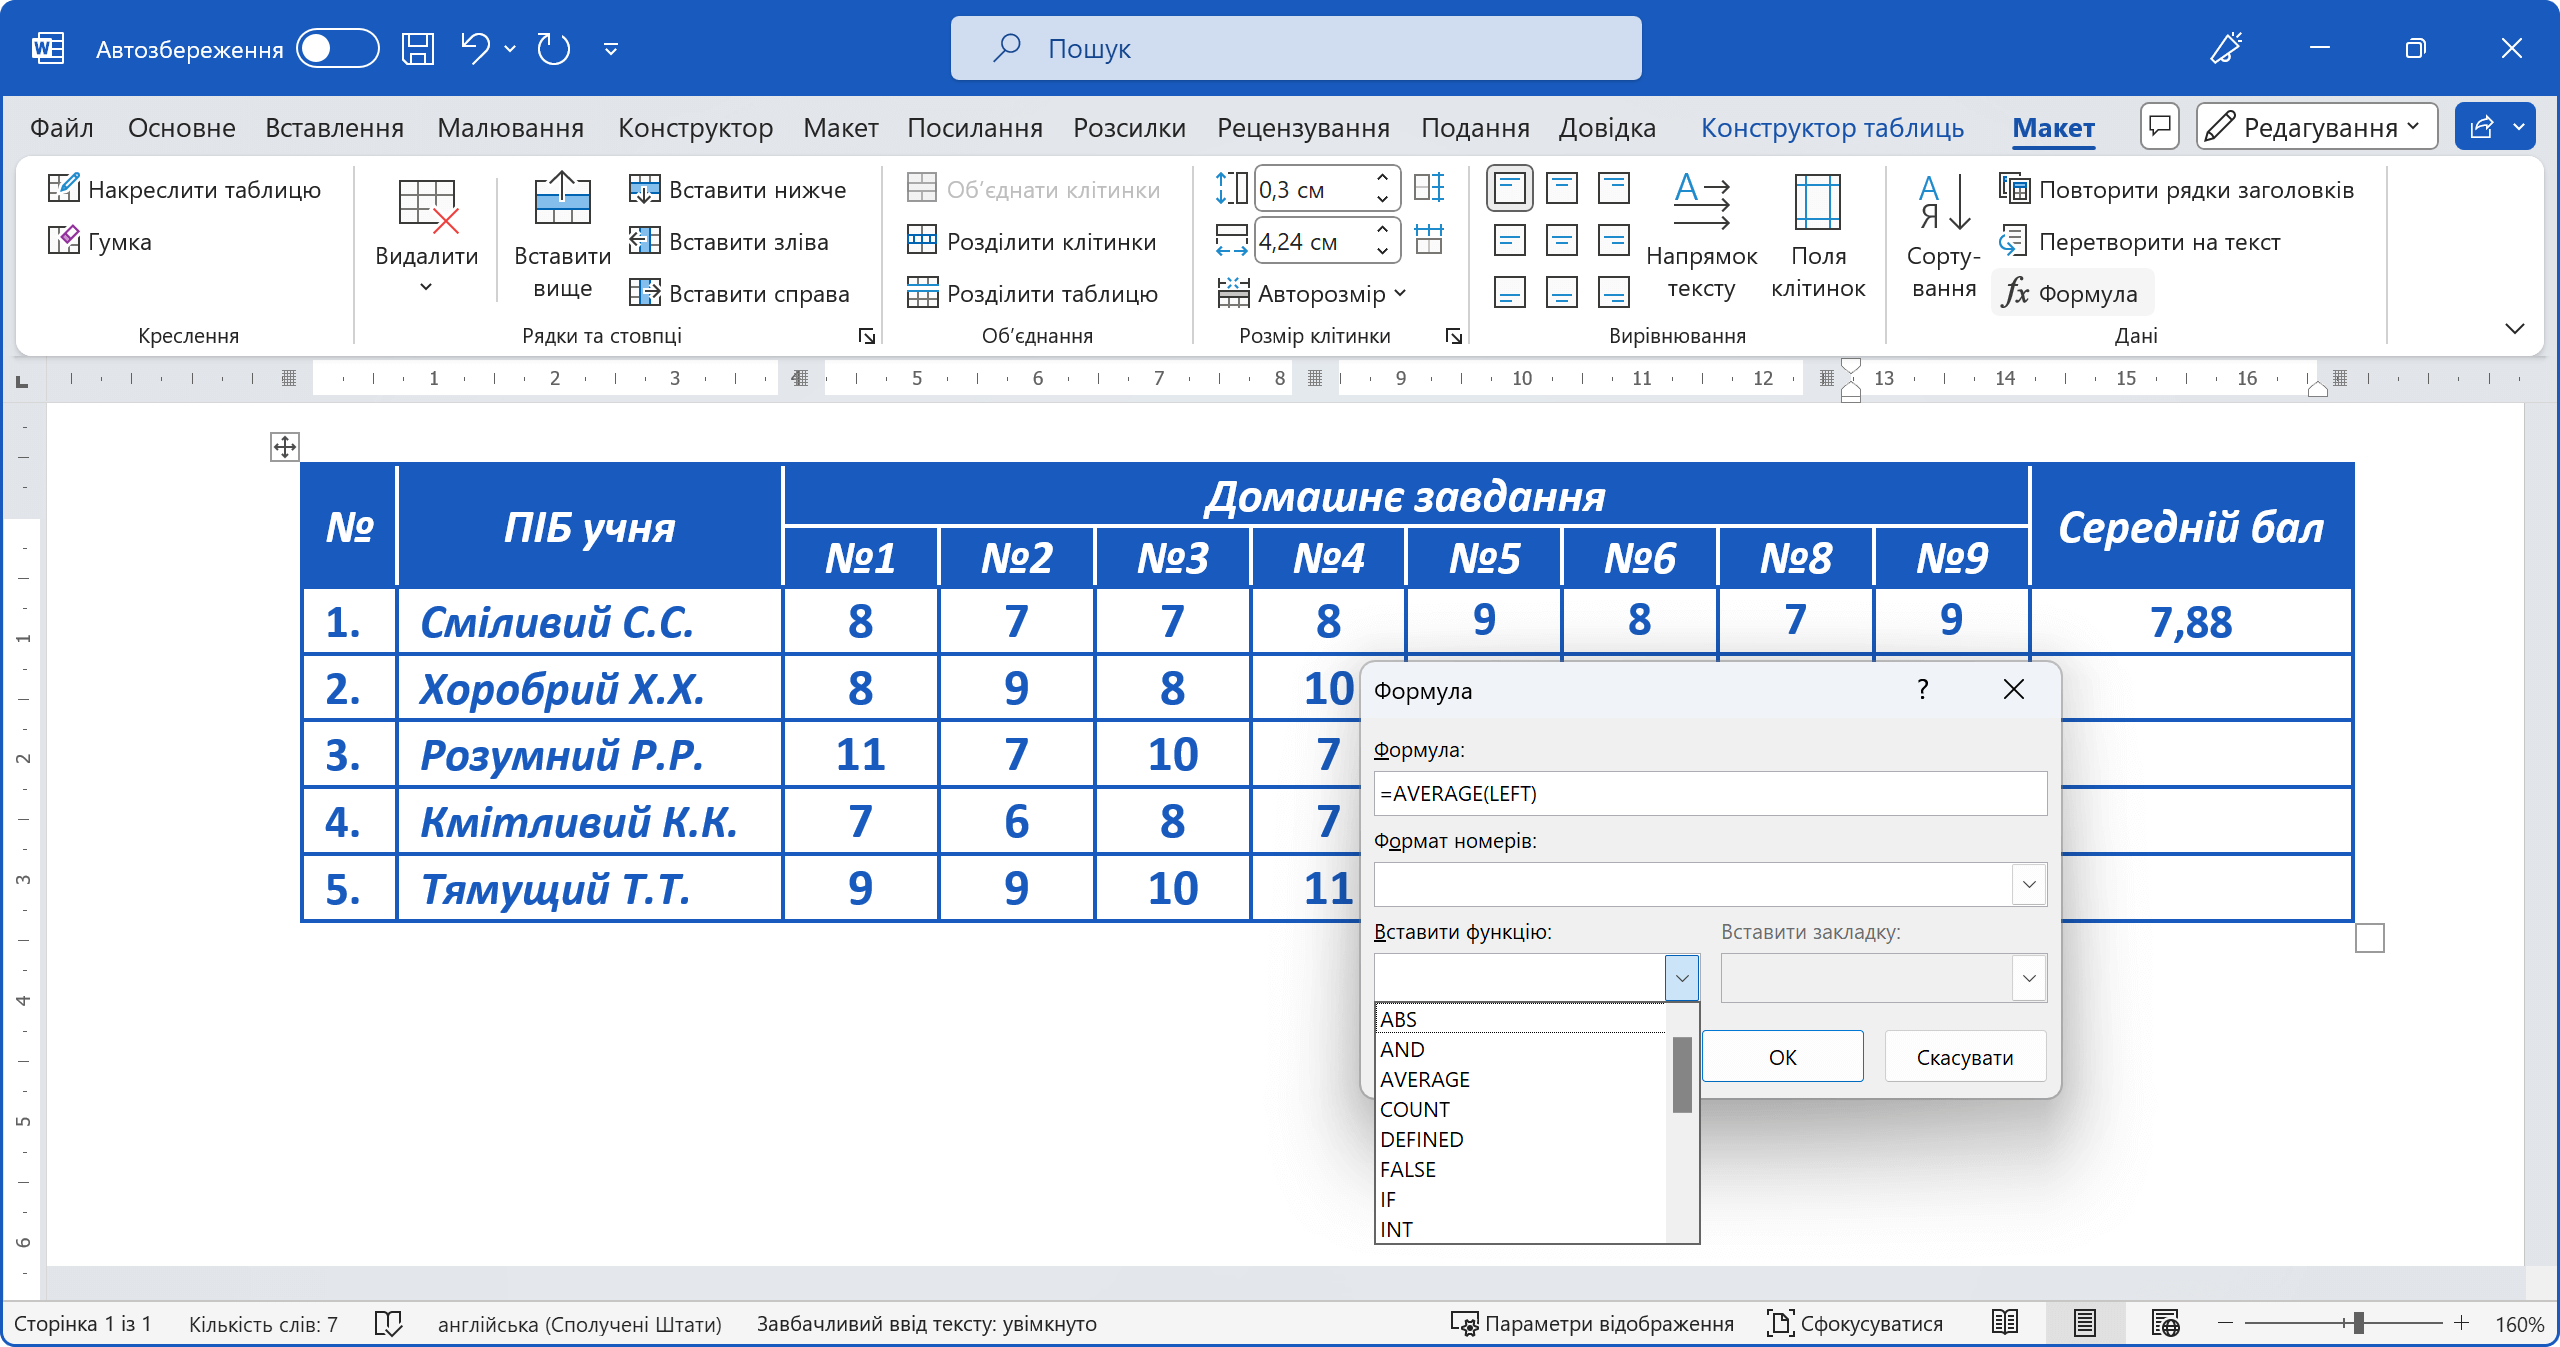Switch to Read Mode view in status bar

point(2005,1323)
